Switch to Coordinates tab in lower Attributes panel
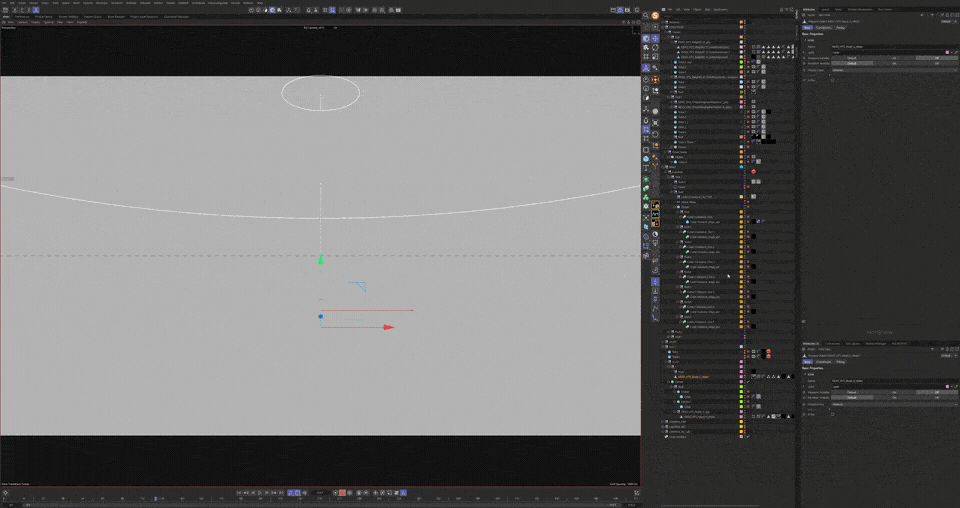Viewport: 960px width, 508px height. pyautogui.click(x=823, y=362)
